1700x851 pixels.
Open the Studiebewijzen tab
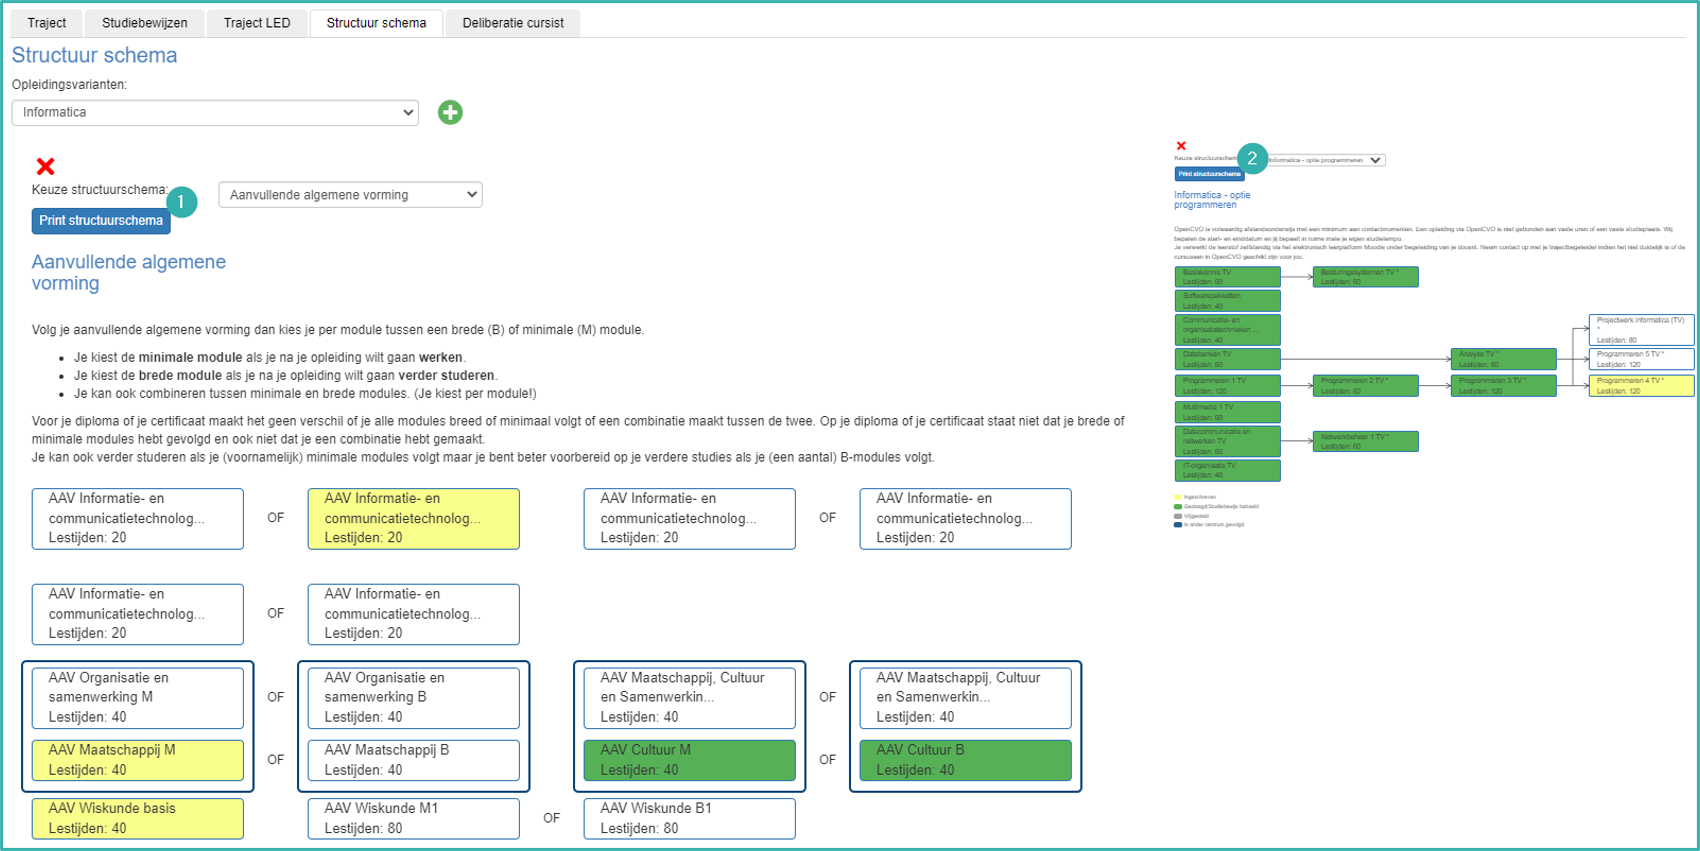pos(145,23)
